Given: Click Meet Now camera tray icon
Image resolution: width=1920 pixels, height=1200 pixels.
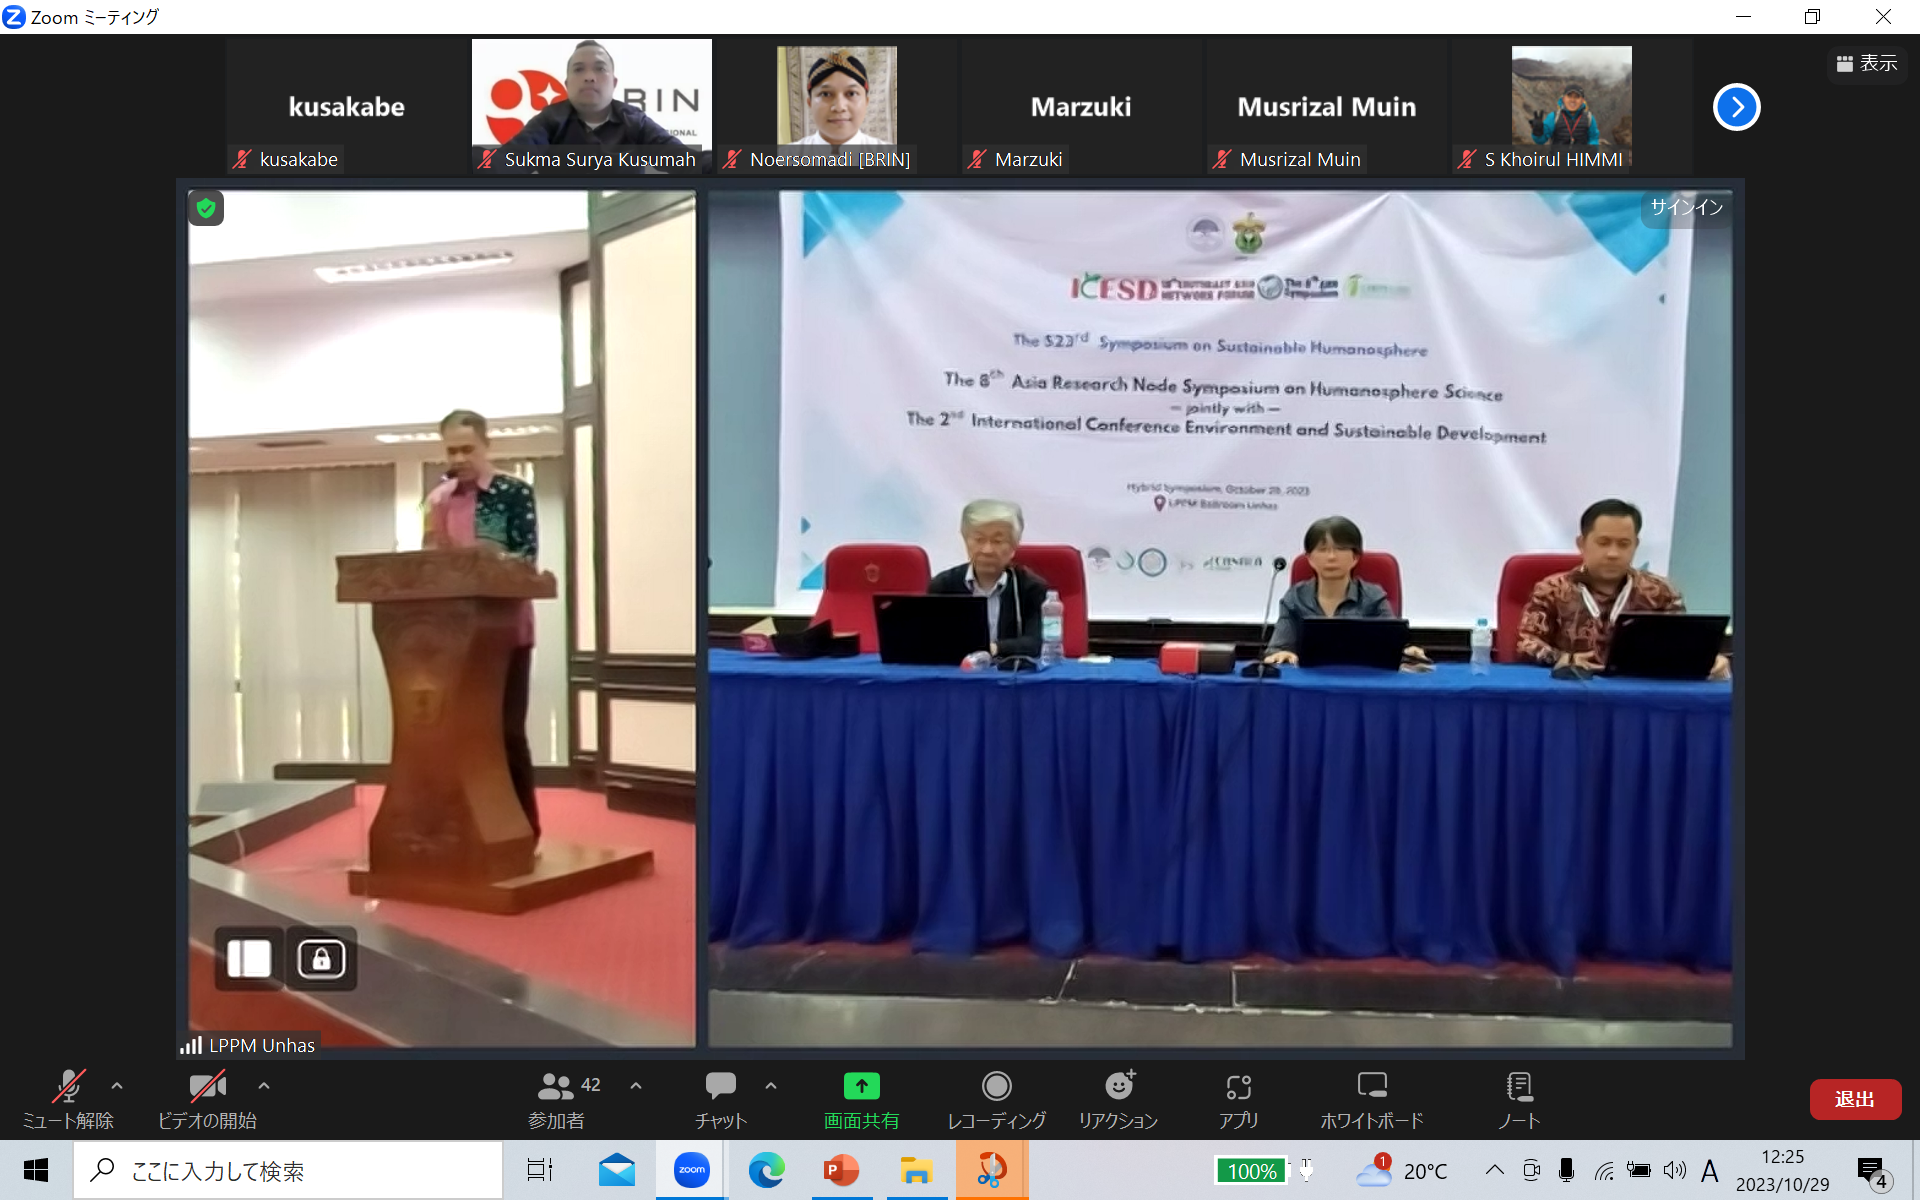Looking at the screenshot, I should click(1530, 1170).
